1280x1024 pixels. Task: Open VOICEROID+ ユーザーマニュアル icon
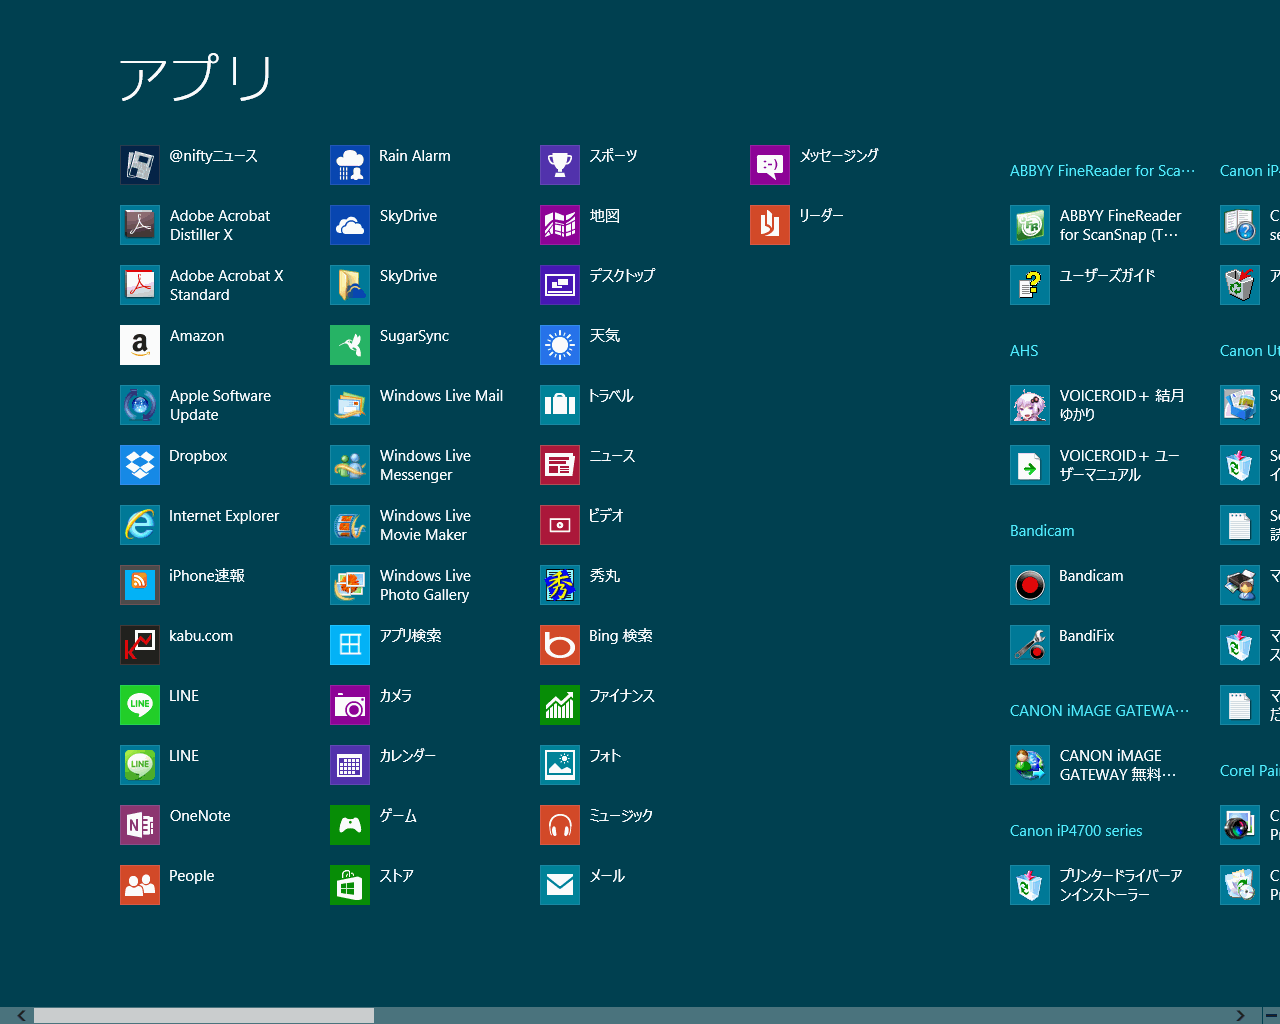[1030, 465]
